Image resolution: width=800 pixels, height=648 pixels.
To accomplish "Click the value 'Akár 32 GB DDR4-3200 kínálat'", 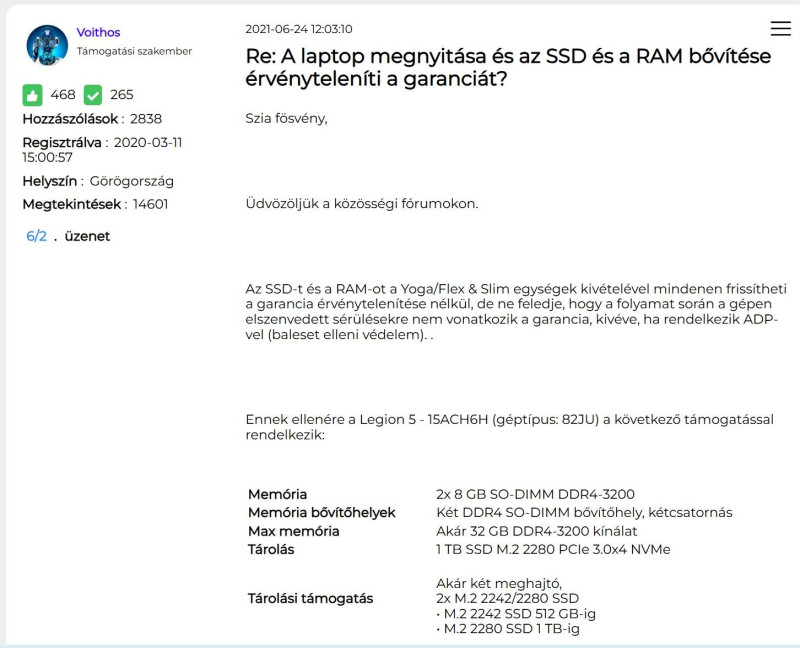I will point(537,531).
